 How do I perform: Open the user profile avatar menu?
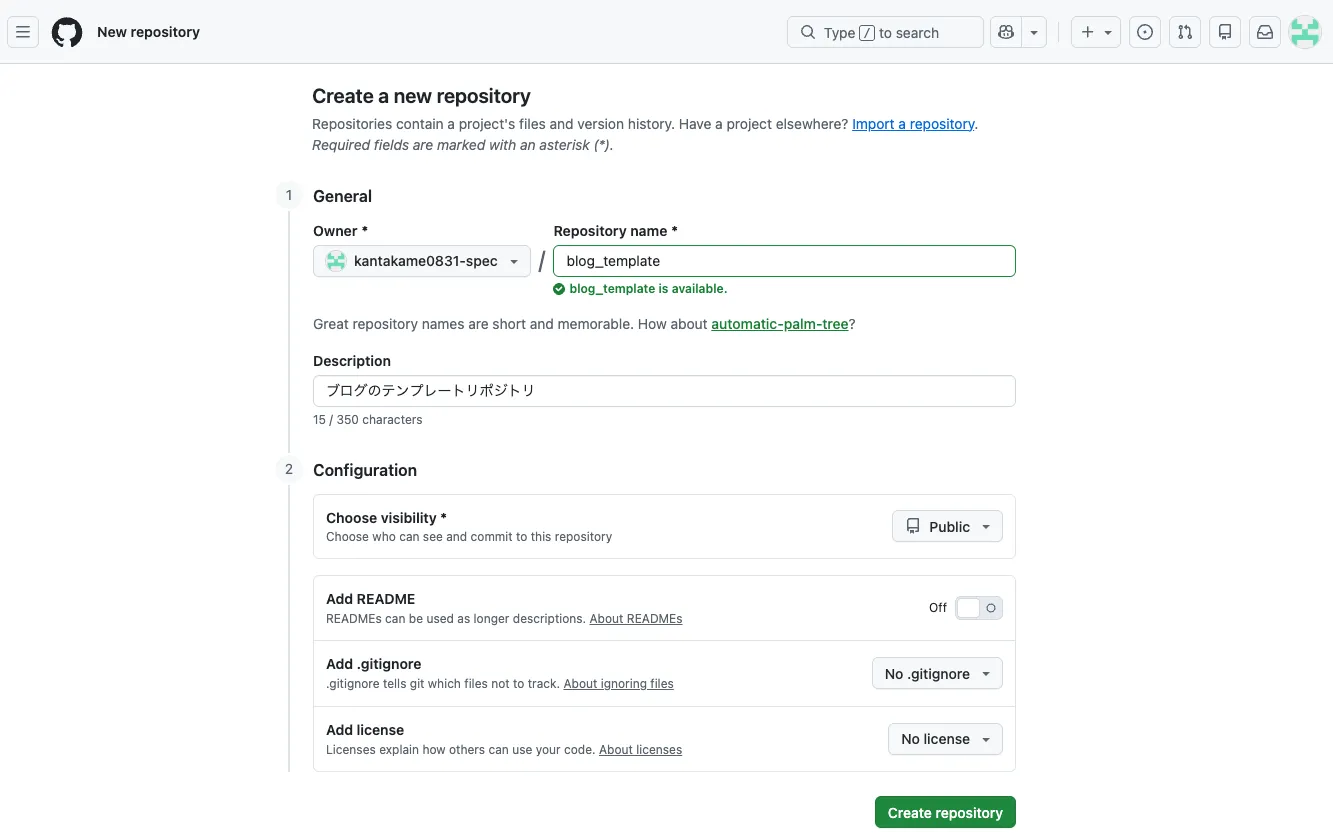[1305, 32]
